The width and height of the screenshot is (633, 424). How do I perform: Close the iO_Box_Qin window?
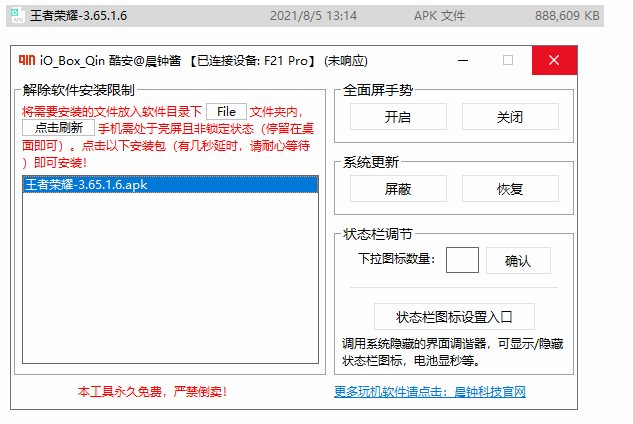[554, 60]
